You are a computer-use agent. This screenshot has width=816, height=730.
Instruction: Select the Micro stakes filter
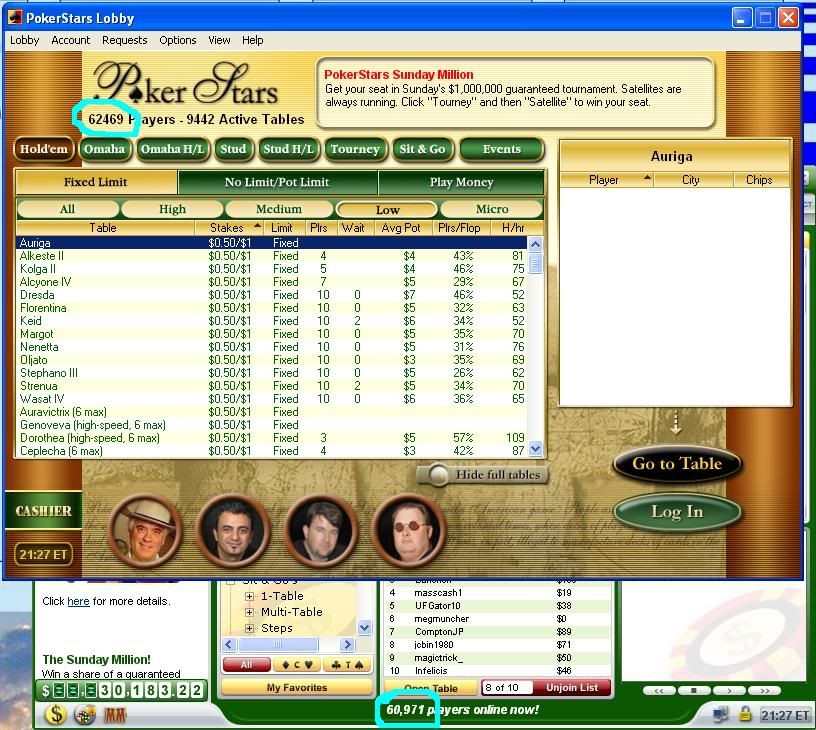[x=491, y=210]
